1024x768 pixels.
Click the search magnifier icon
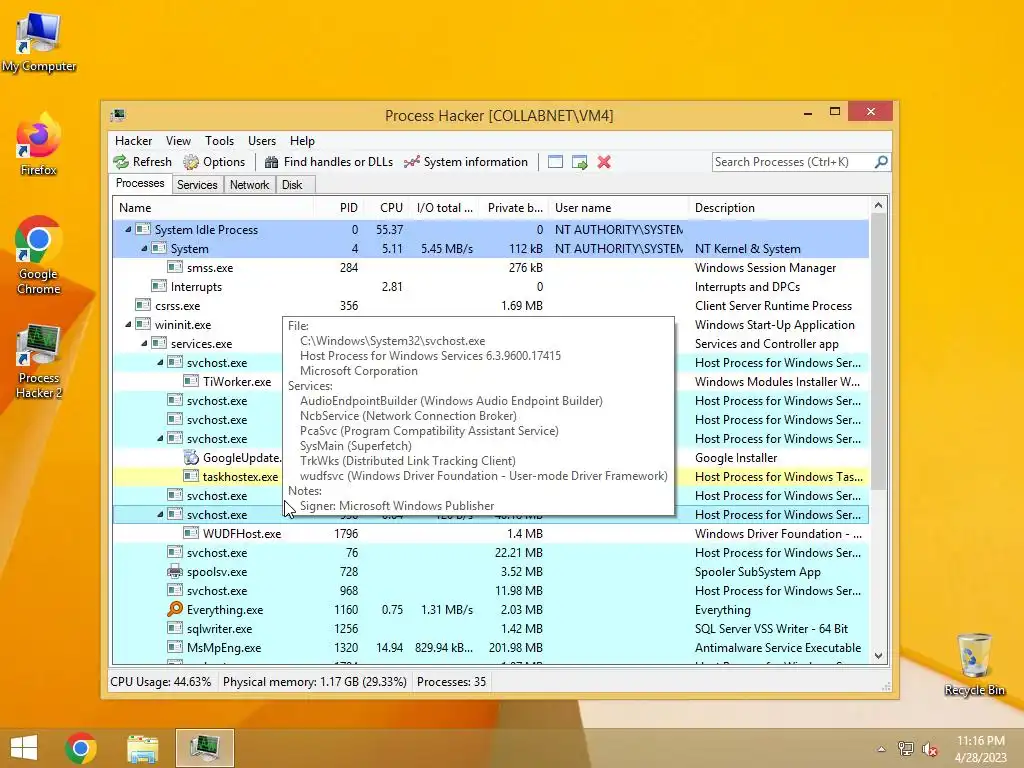tap(881, 161)
